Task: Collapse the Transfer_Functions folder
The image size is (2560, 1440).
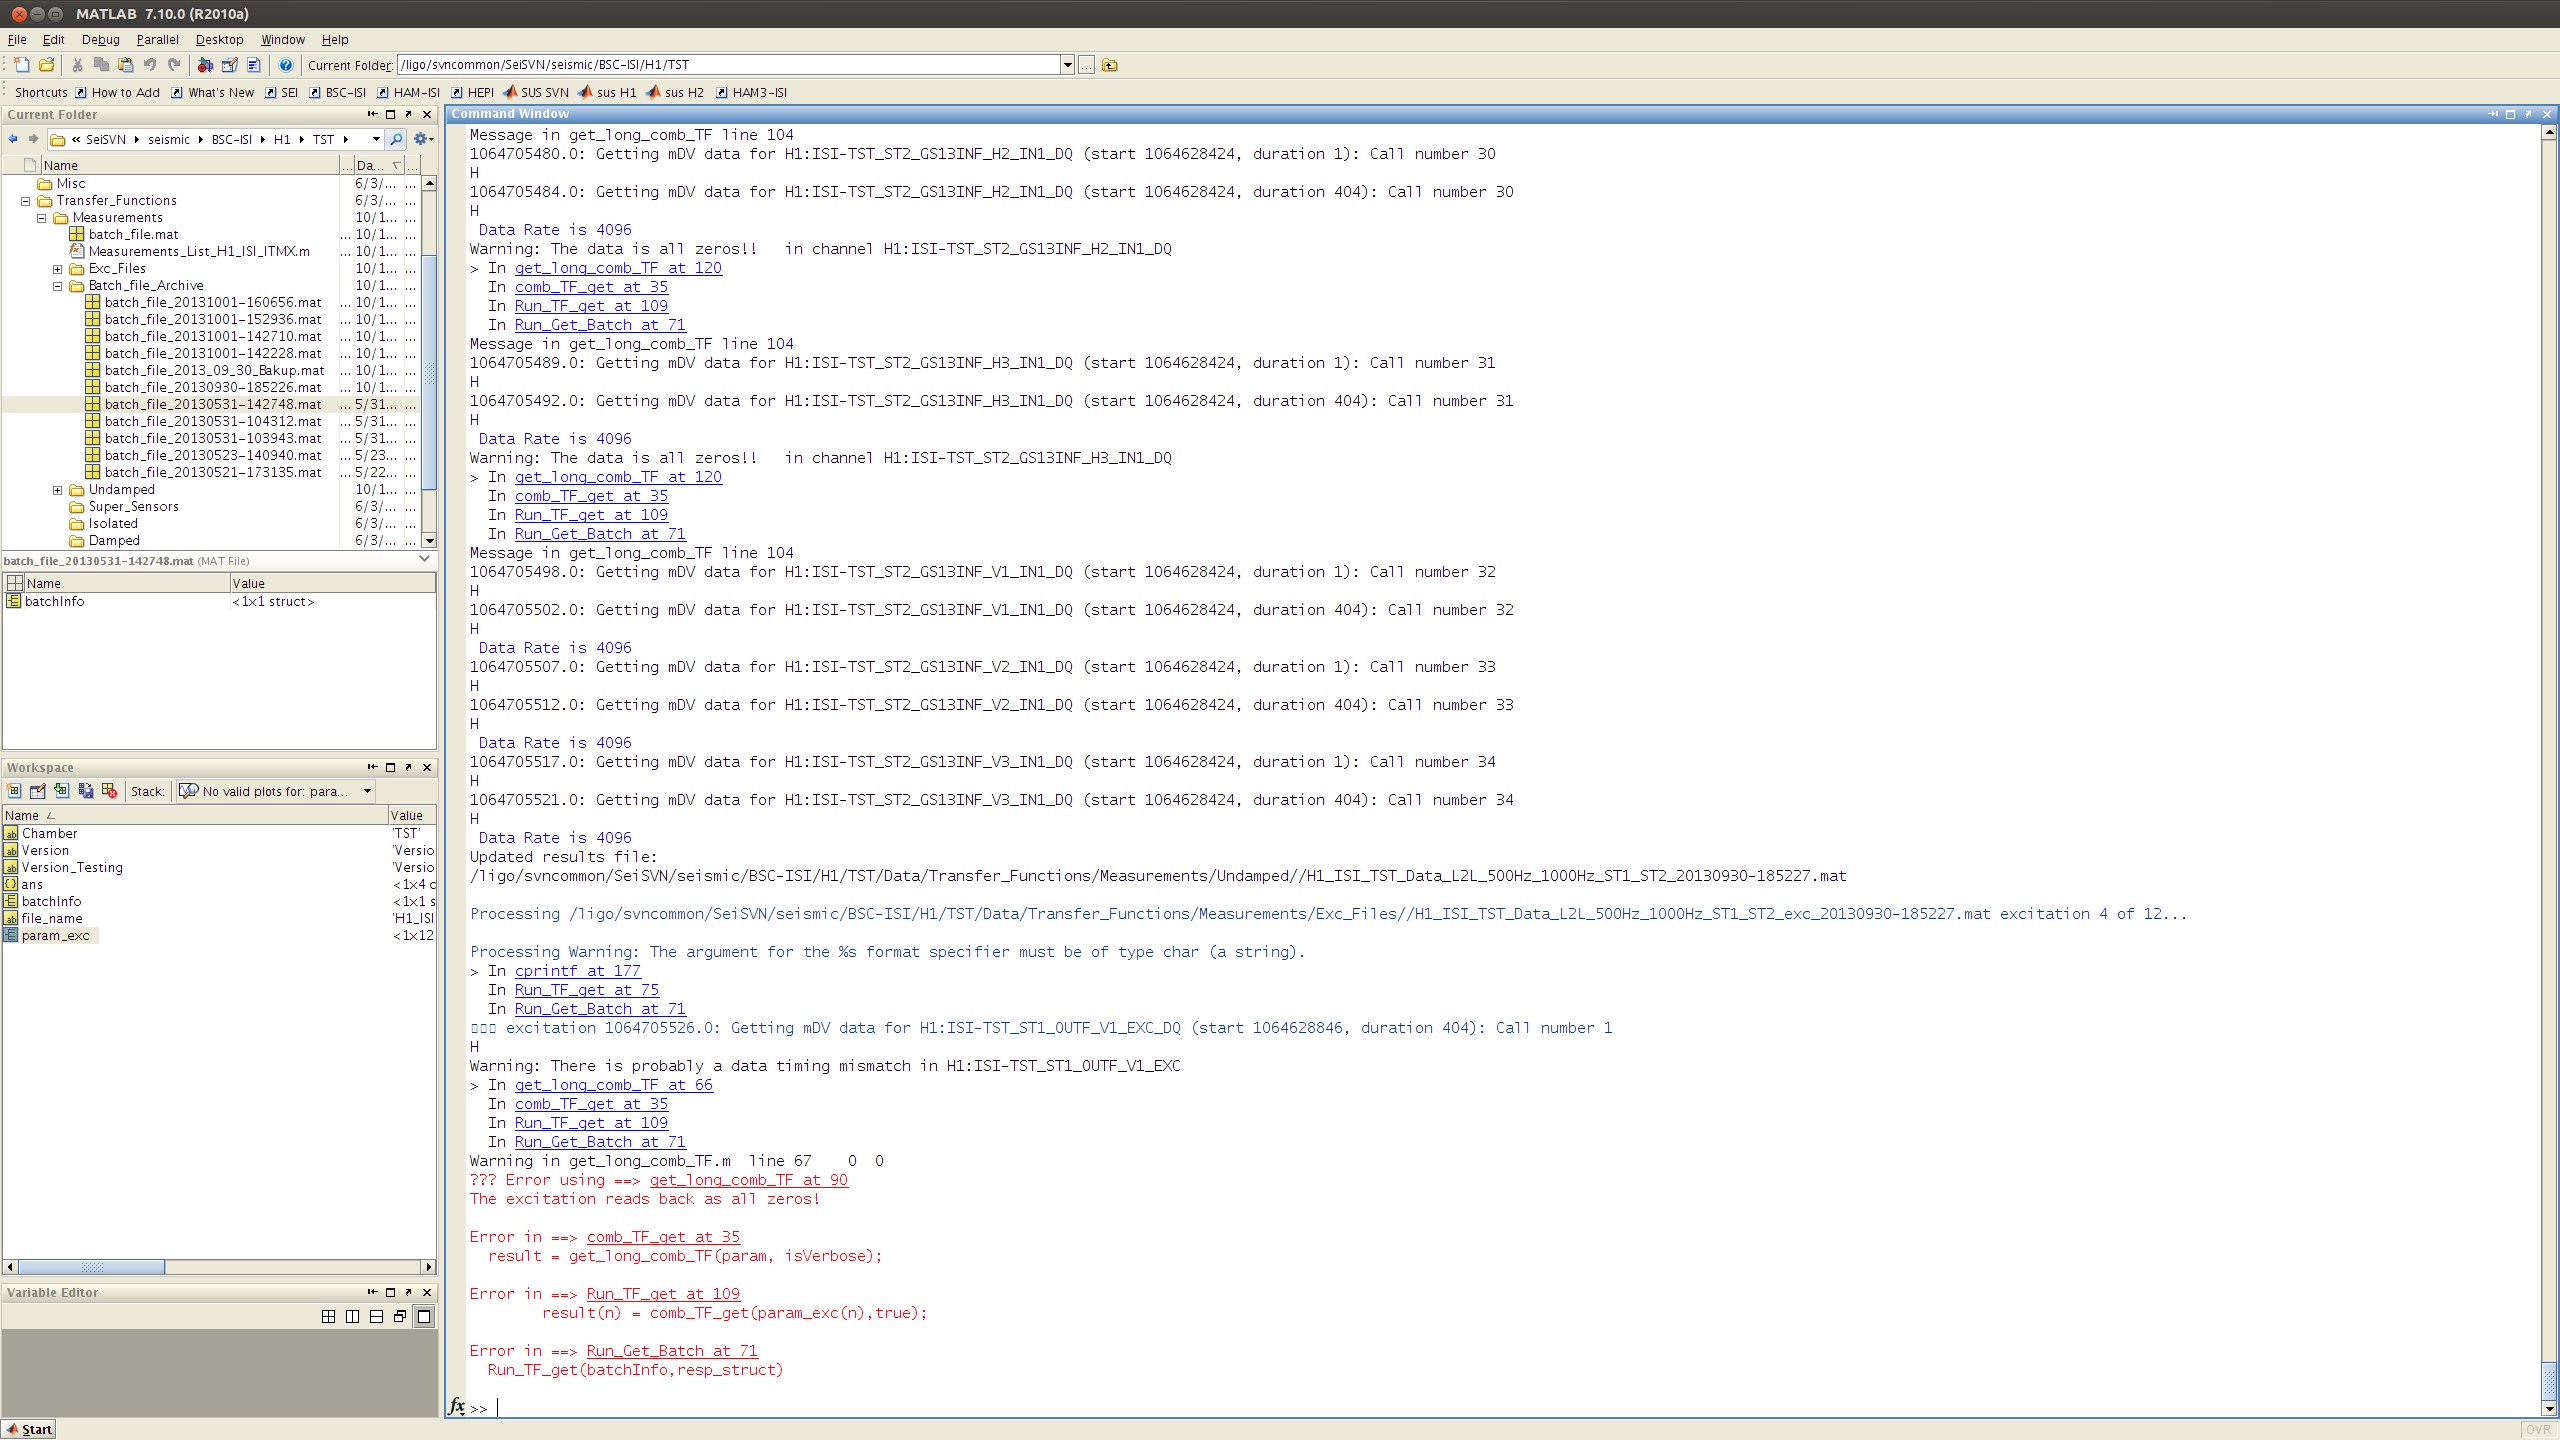Action: (x=26, y=201)
